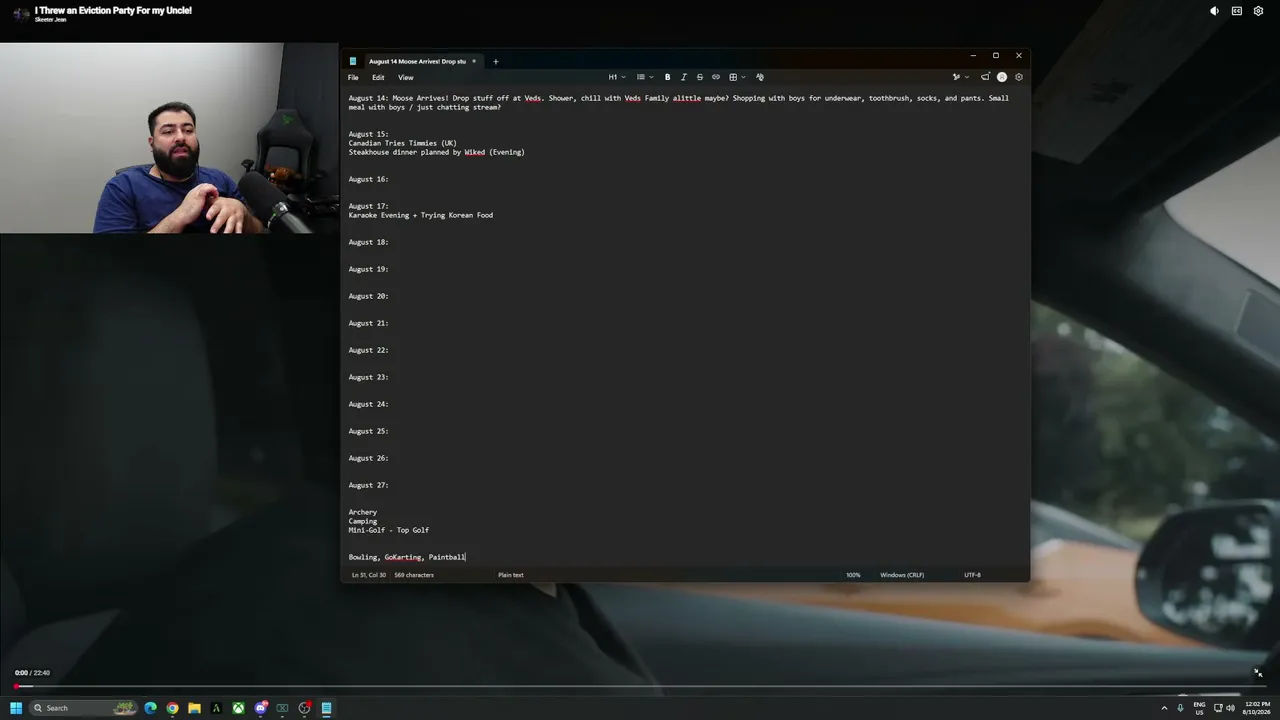Open the Copilot rewrite dropdown in Notepad
The width and height of the screenshot is (1280, 720).
click(961, 77)
